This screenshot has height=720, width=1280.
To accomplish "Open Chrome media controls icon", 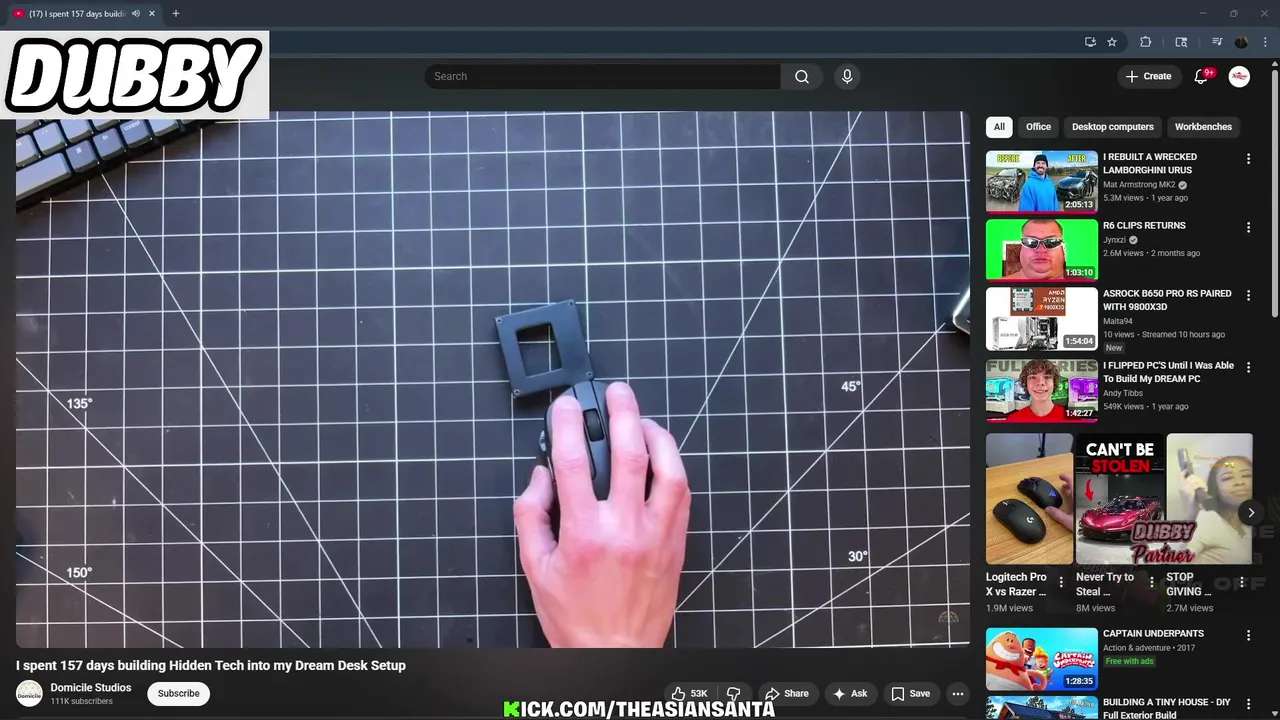I will coord(1217,42).
